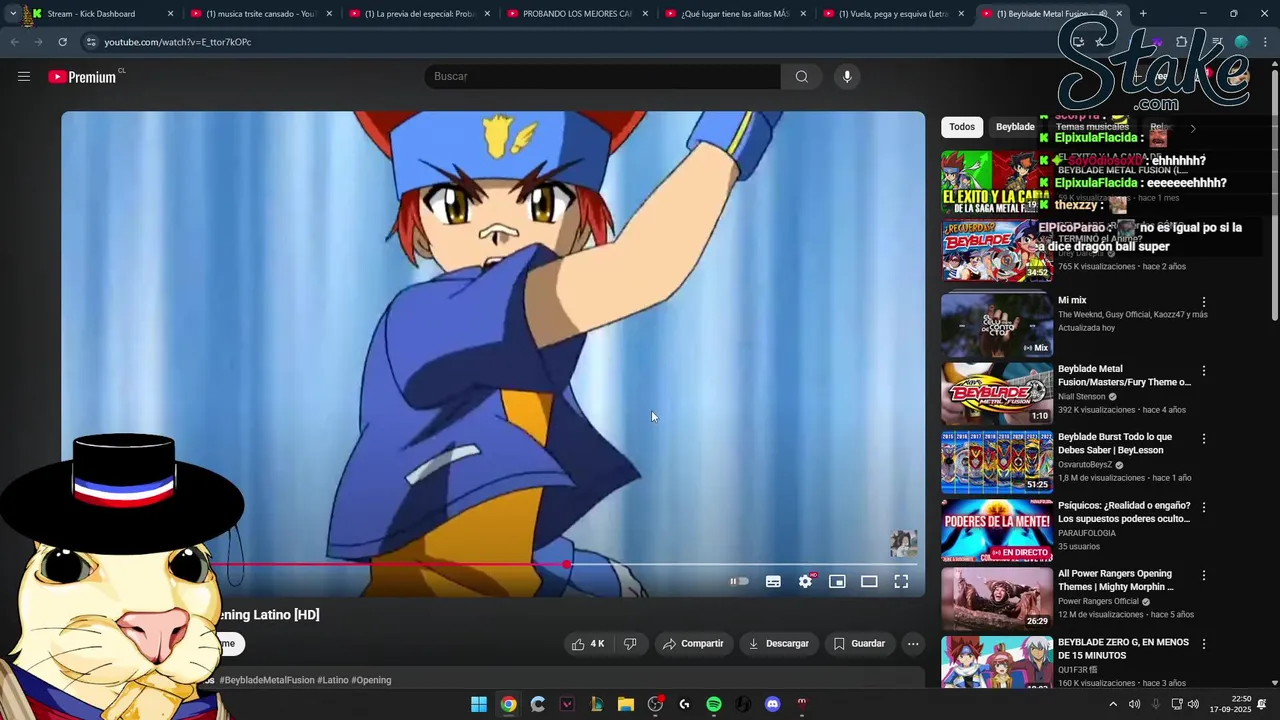Click the Chrome icon in the taskbar
Viewport: 1280px width, 720px height.
(x=508, y=704)
